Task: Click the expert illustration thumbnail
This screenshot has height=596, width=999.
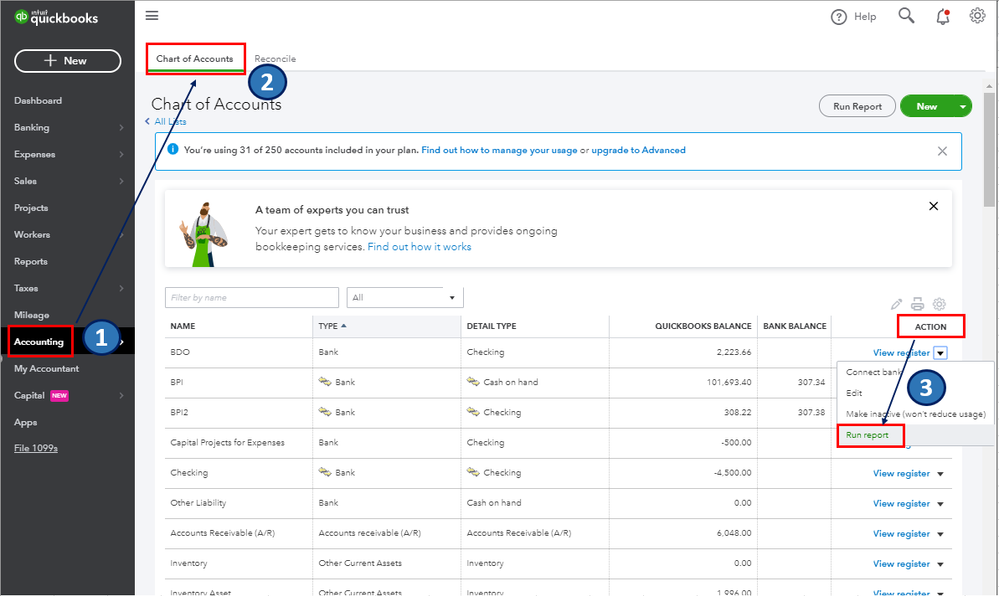Action: pyautogui.click(x=204, y=234)
